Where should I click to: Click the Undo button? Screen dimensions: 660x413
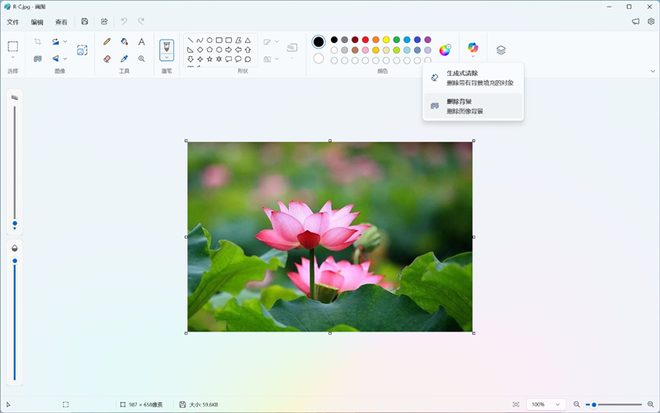tap(124, 20)
